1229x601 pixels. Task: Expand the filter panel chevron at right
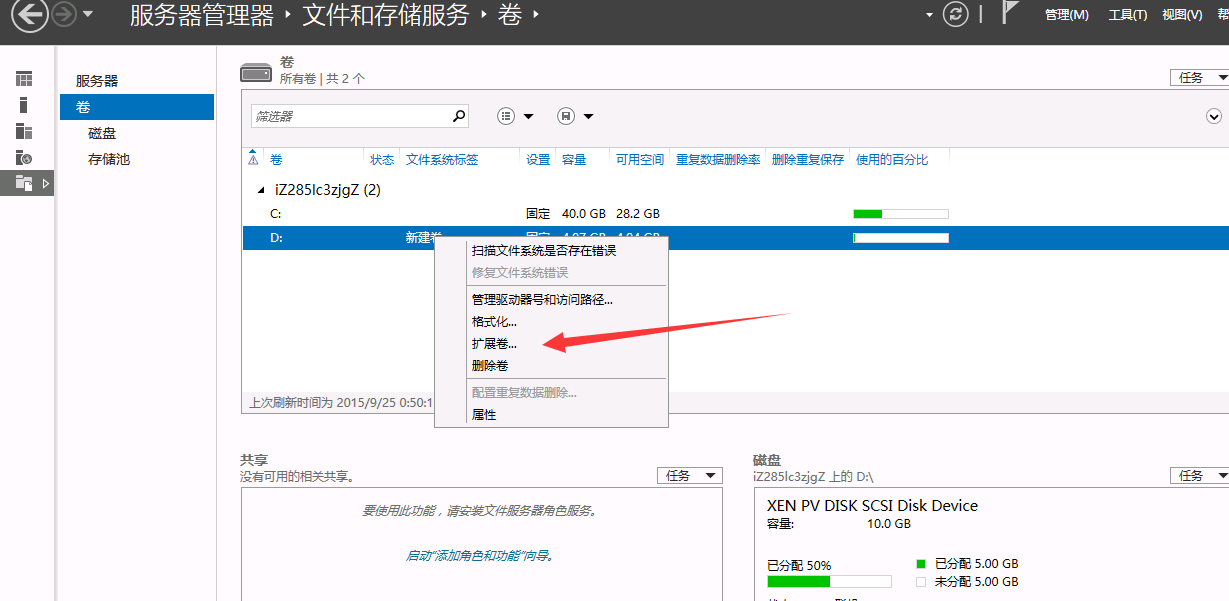click(1214, 116)
